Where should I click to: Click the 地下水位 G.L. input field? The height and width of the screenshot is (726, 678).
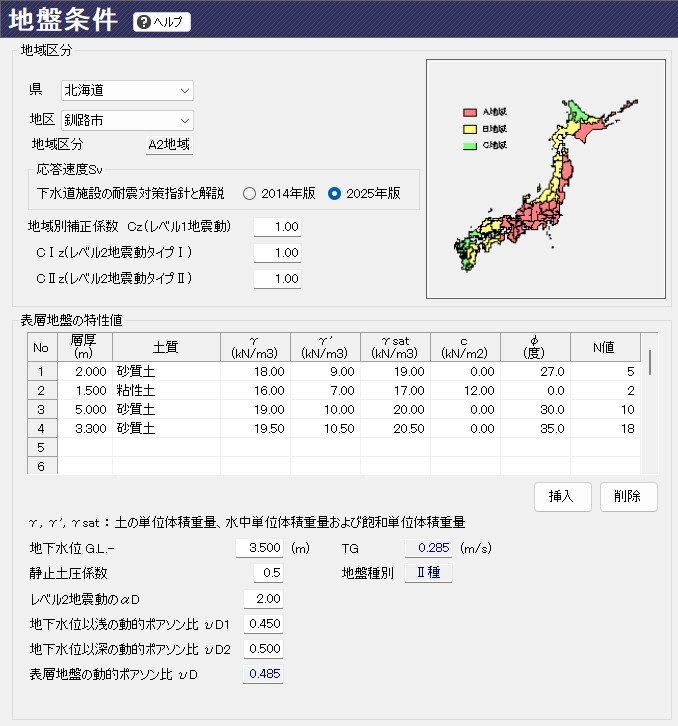(x=260, y=548)
